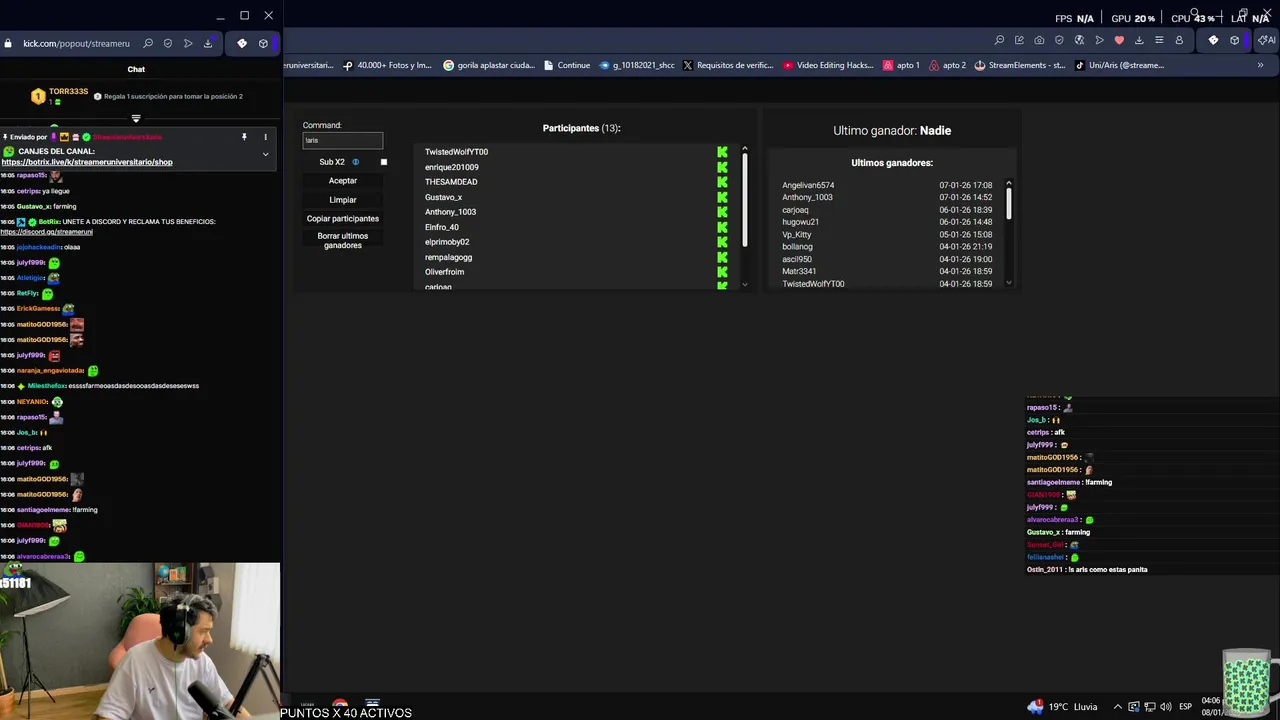Collapse the pinned CANJES DEL CANAL message
Image resolution: width=1280 pixels, height=720 pixels.
tap(265, 155)
